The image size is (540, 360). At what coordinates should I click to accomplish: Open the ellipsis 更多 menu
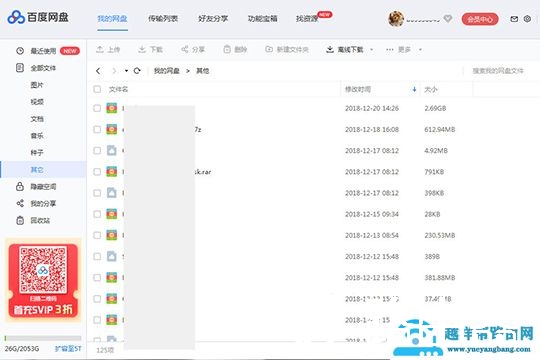(x=390, y=50)
